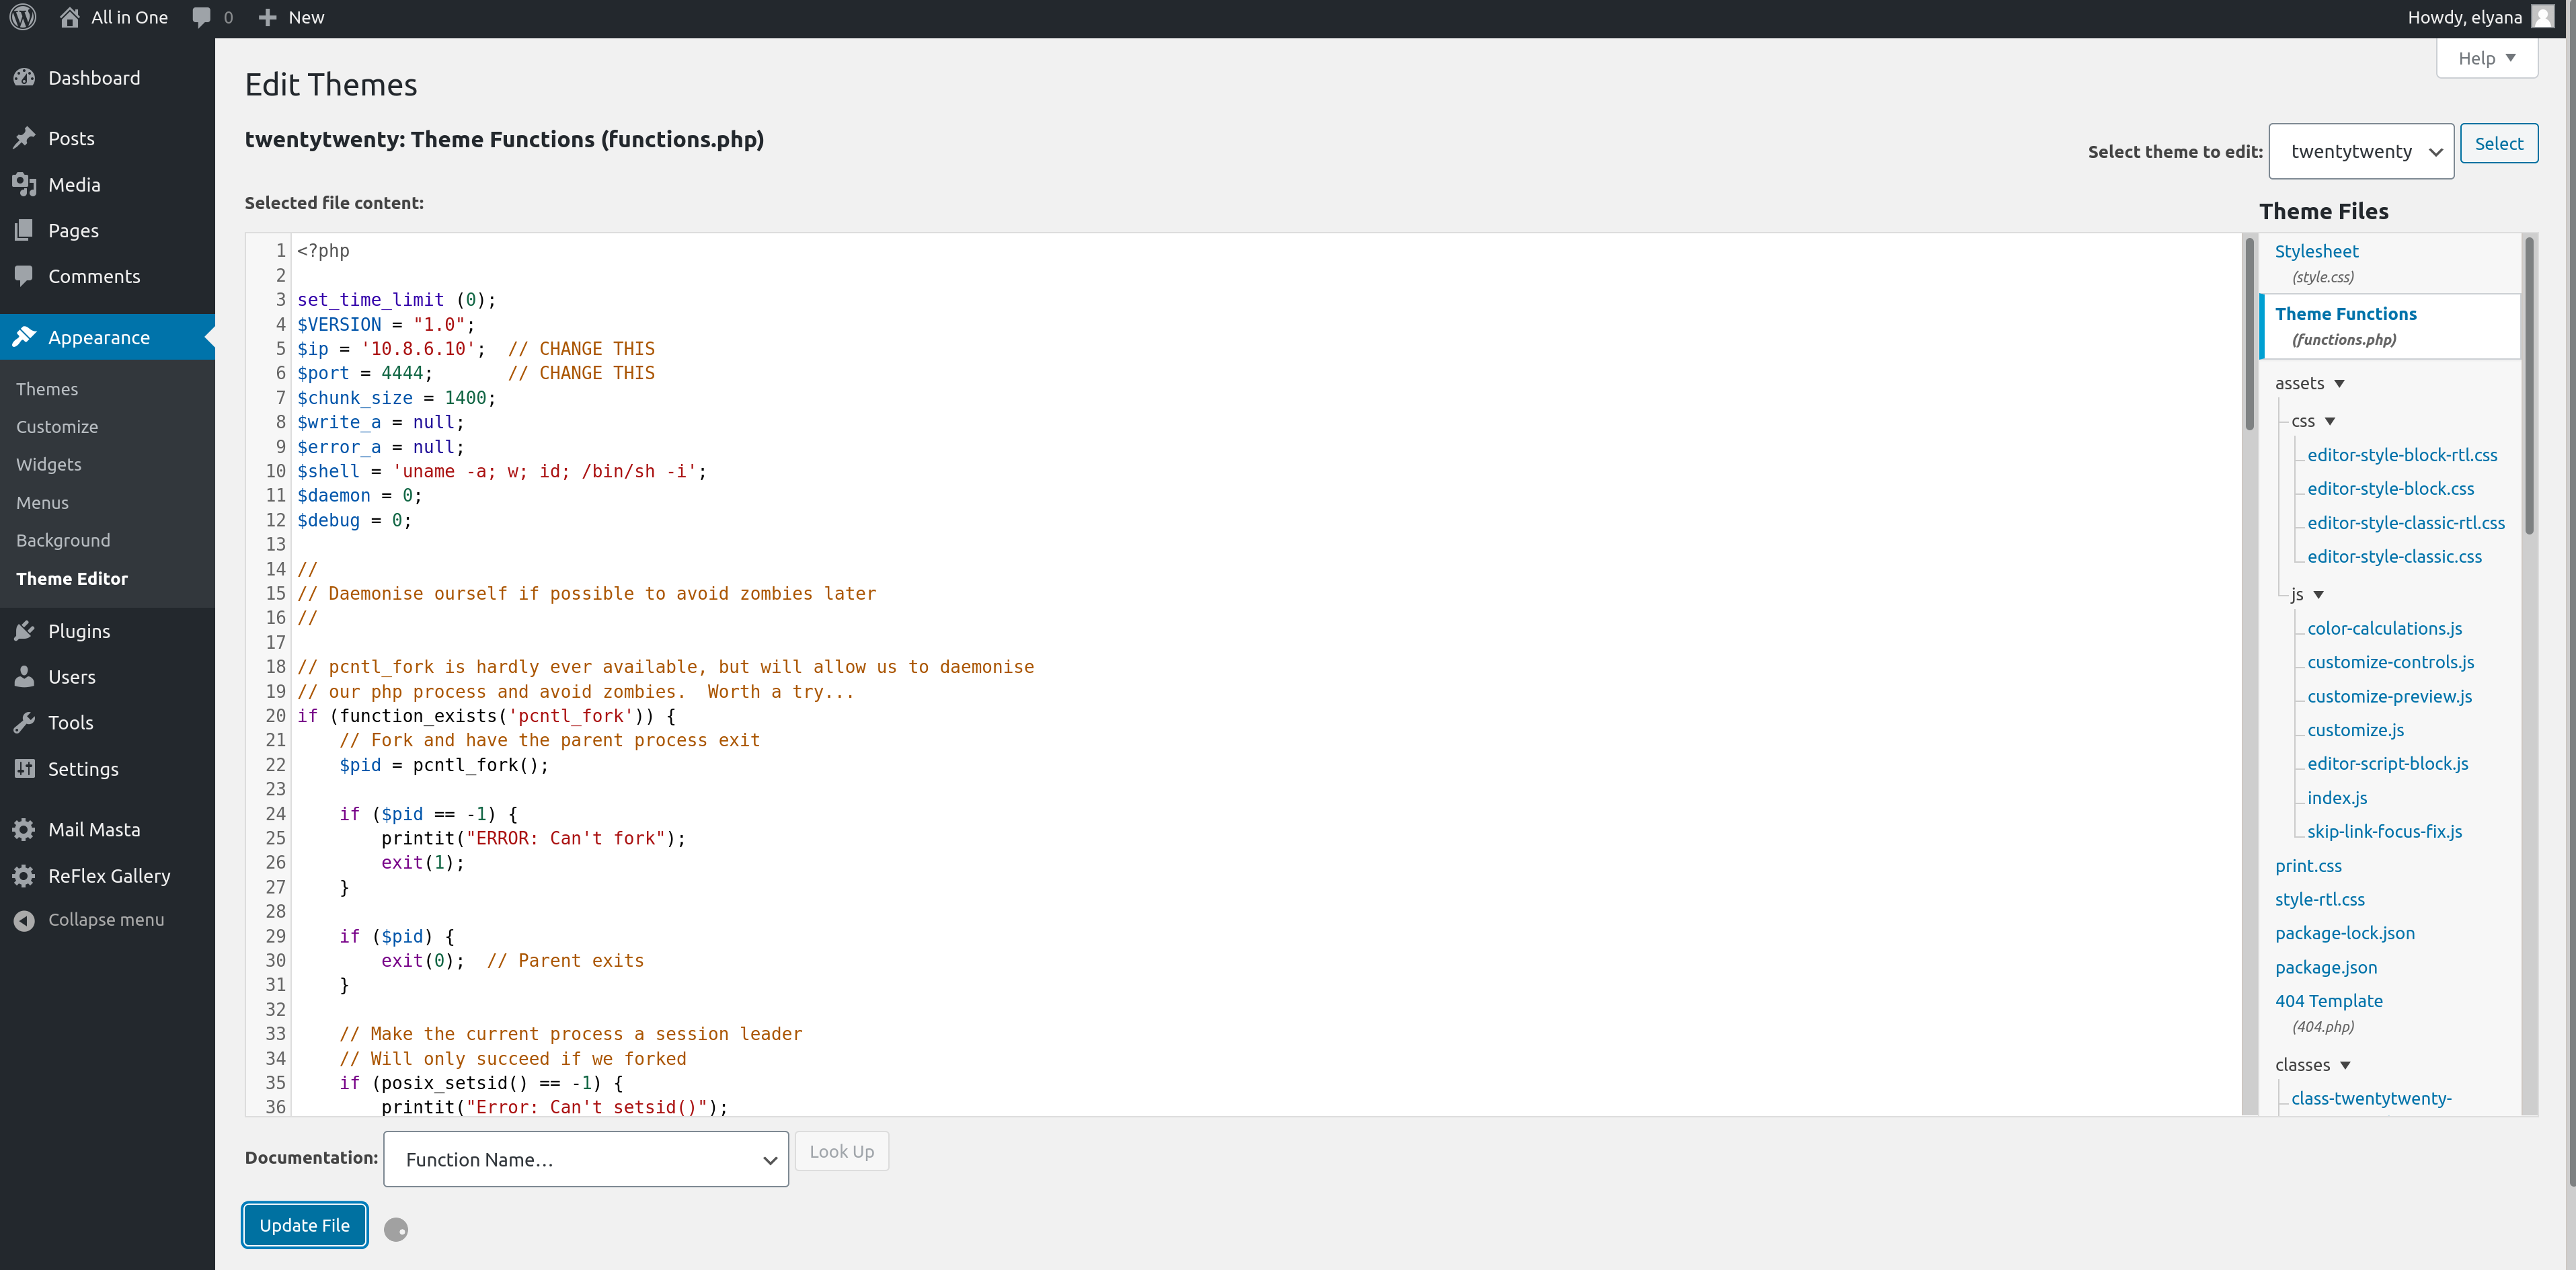
Task: Open the Mail Masta gear icon
Action: (x=24, y=829)
